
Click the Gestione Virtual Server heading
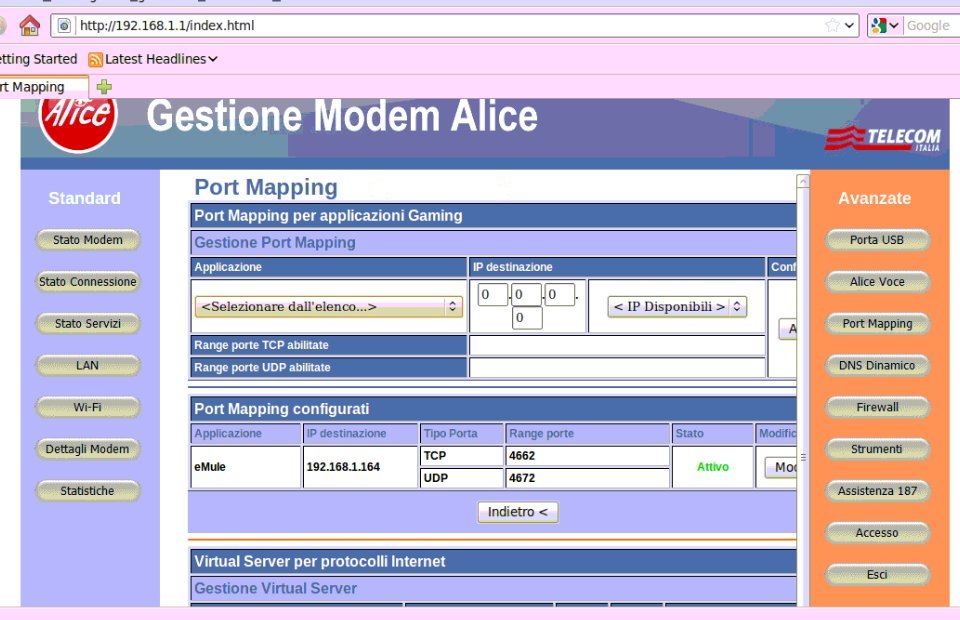(x=276, y=588)
